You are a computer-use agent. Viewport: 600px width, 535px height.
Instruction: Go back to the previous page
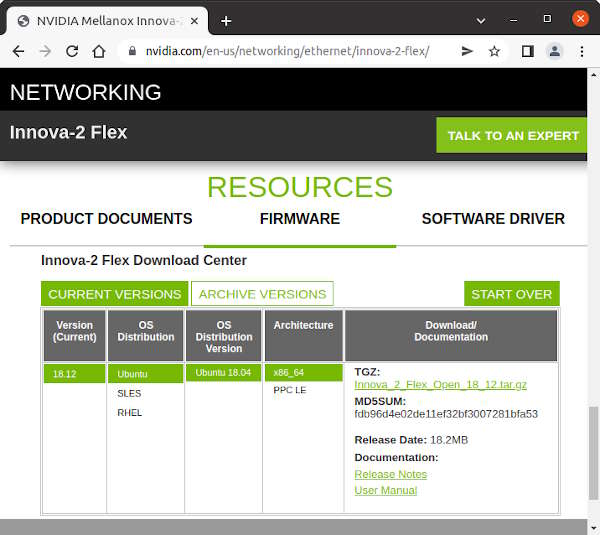click(x=18, y=51)
